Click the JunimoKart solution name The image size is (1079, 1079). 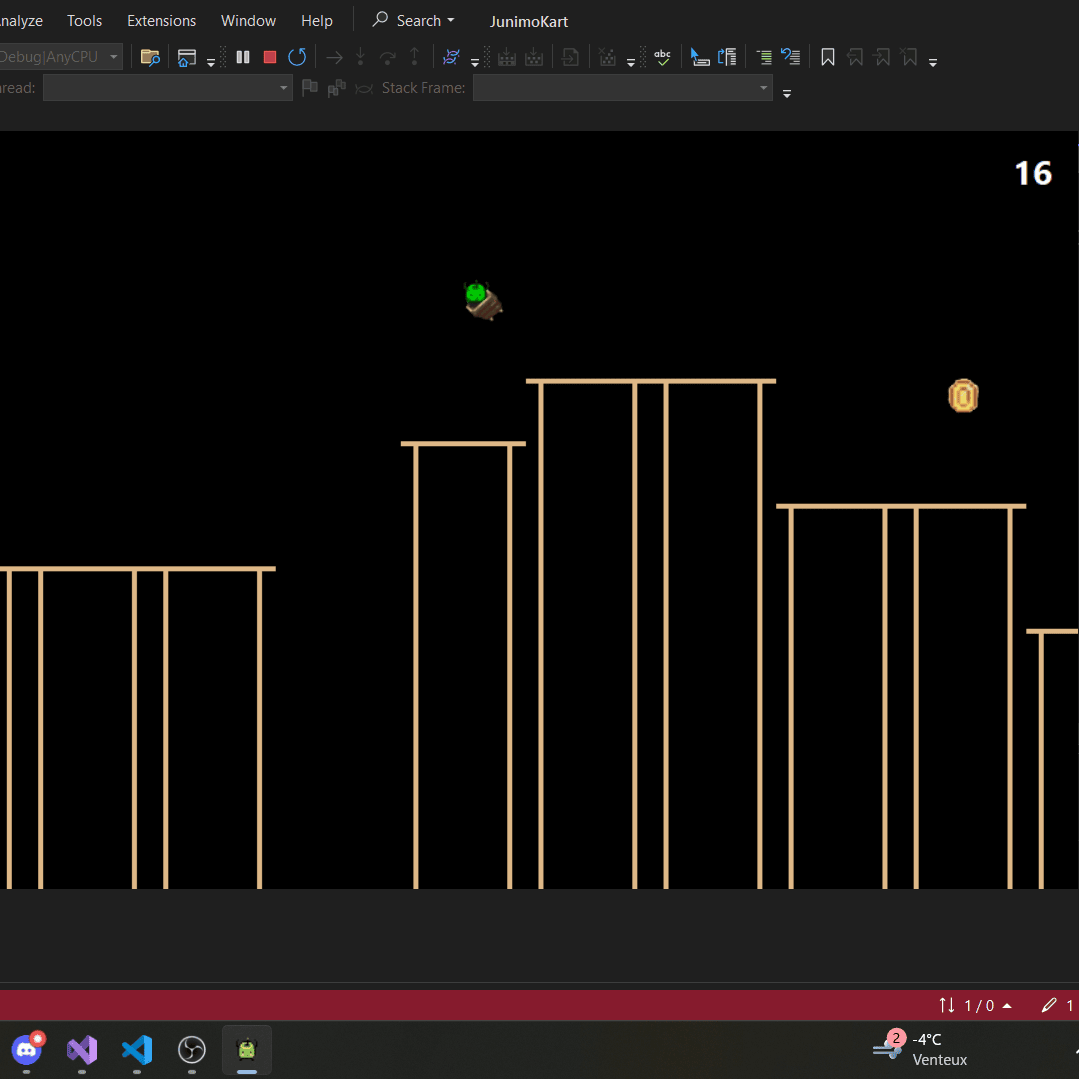[528, 22]
